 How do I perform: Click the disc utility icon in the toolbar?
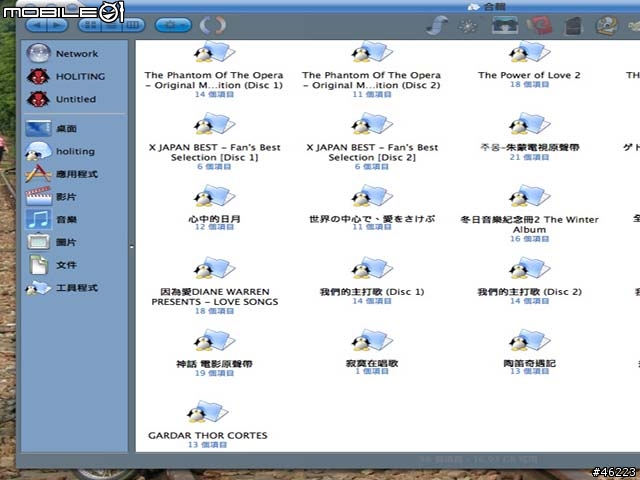(607, 26)
